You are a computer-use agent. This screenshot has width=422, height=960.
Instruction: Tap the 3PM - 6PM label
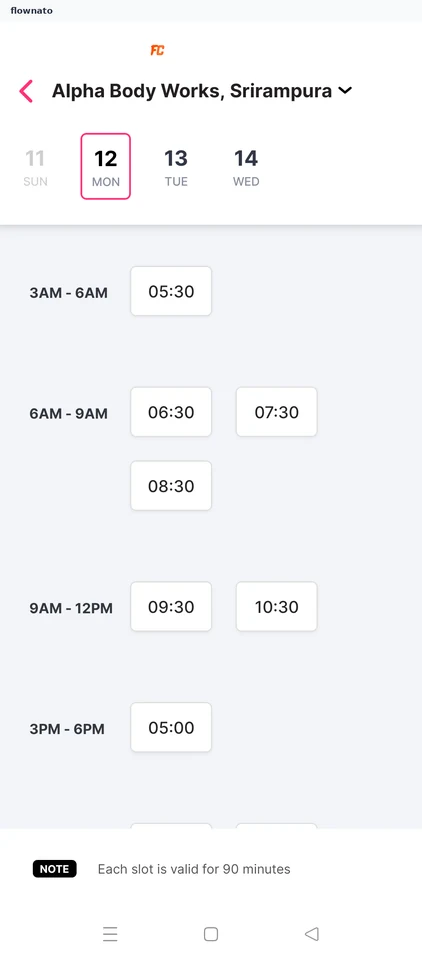[67, 729]
